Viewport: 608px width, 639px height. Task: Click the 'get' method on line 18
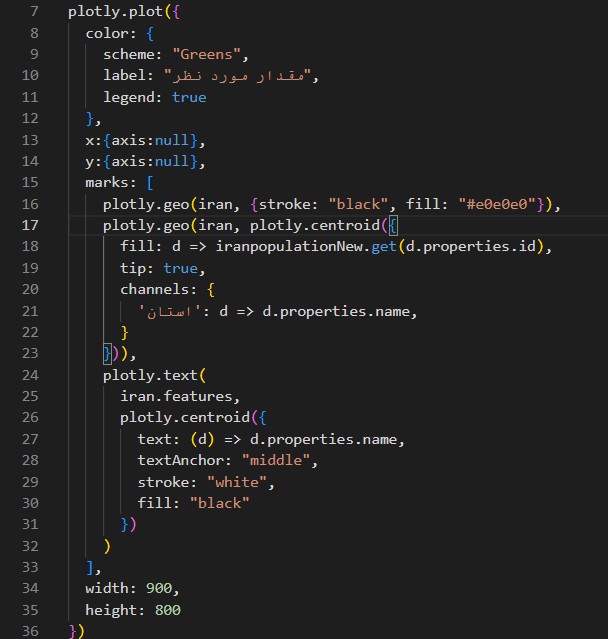(384, 247)
